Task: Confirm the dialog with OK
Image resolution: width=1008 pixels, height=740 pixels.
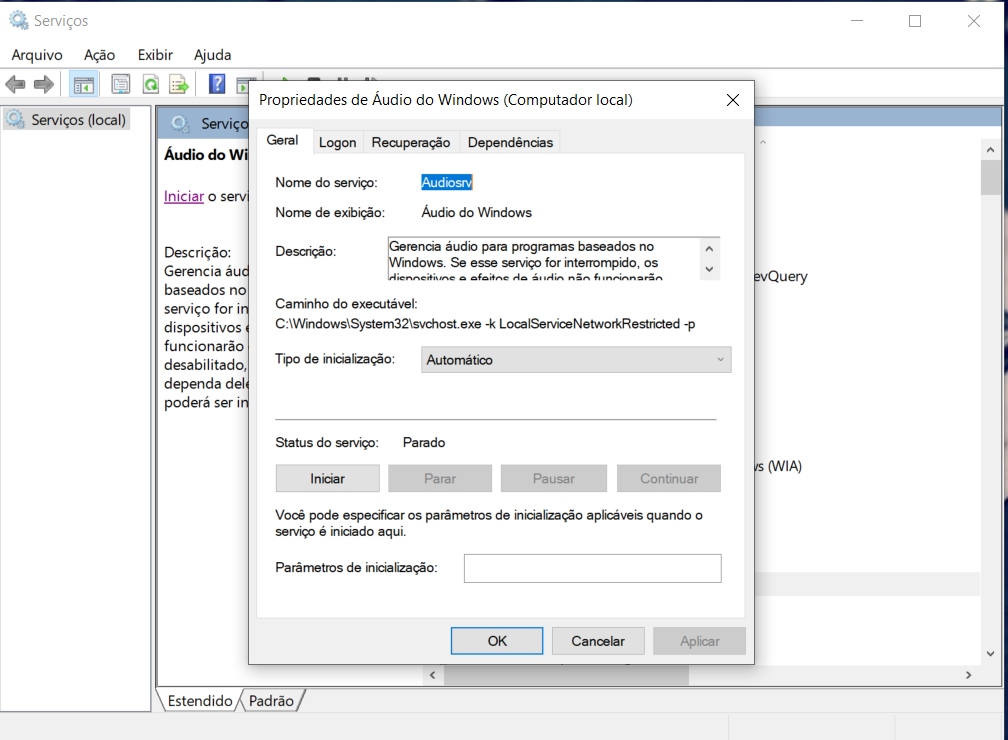Action: pyautogui.click(x=497, y=641)
